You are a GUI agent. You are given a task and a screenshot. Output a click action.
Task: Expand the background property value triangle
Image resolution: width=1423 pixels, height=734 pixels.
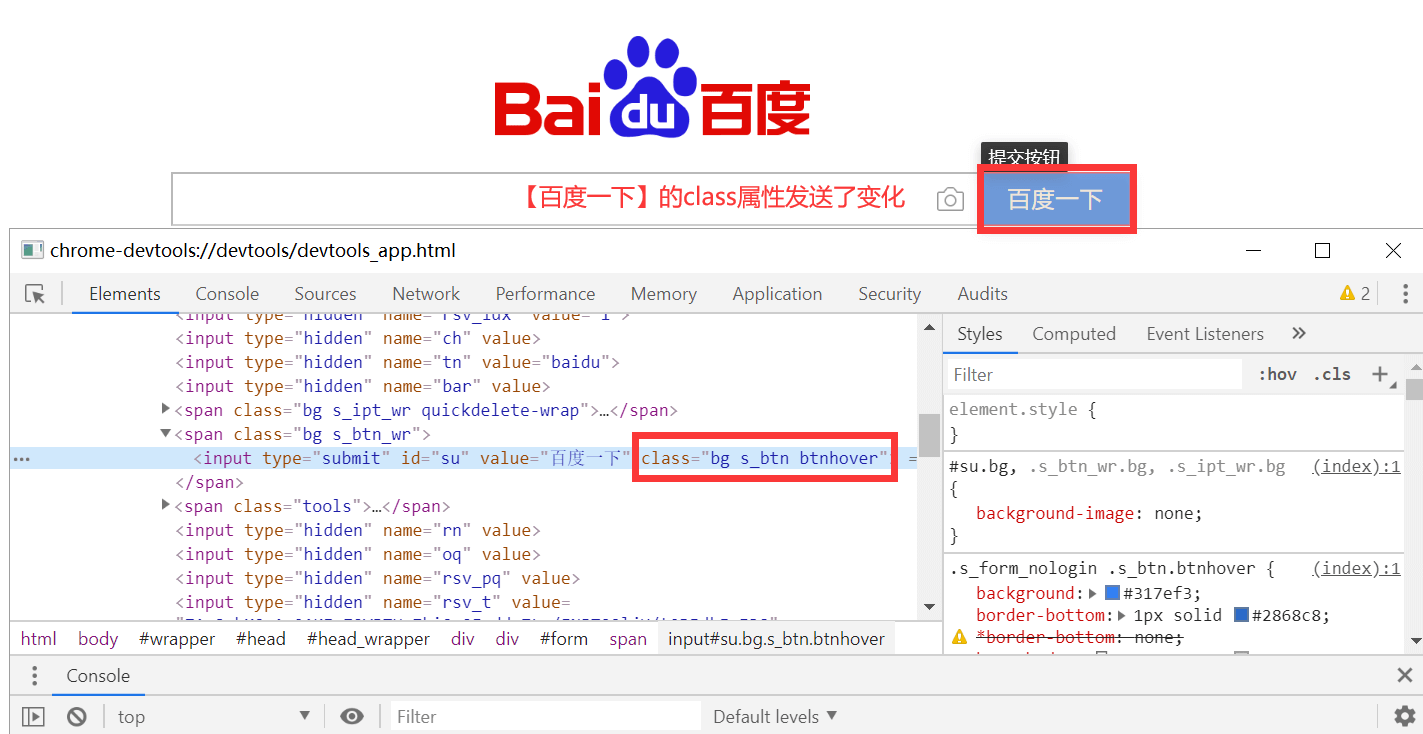pyautogui.click(x=1094, y=593)
